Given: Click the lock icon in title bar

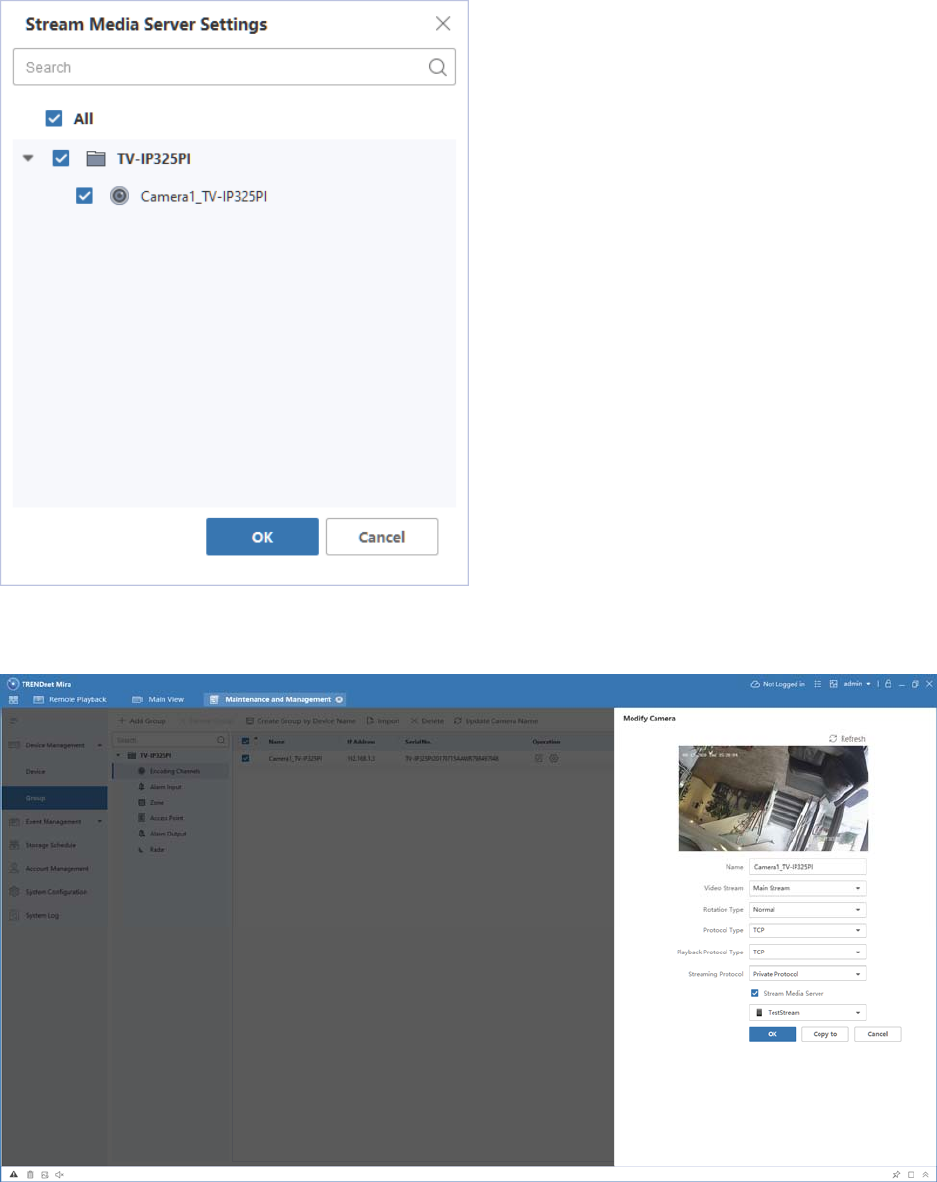Looking at the screenshot, I should [888, 684].
